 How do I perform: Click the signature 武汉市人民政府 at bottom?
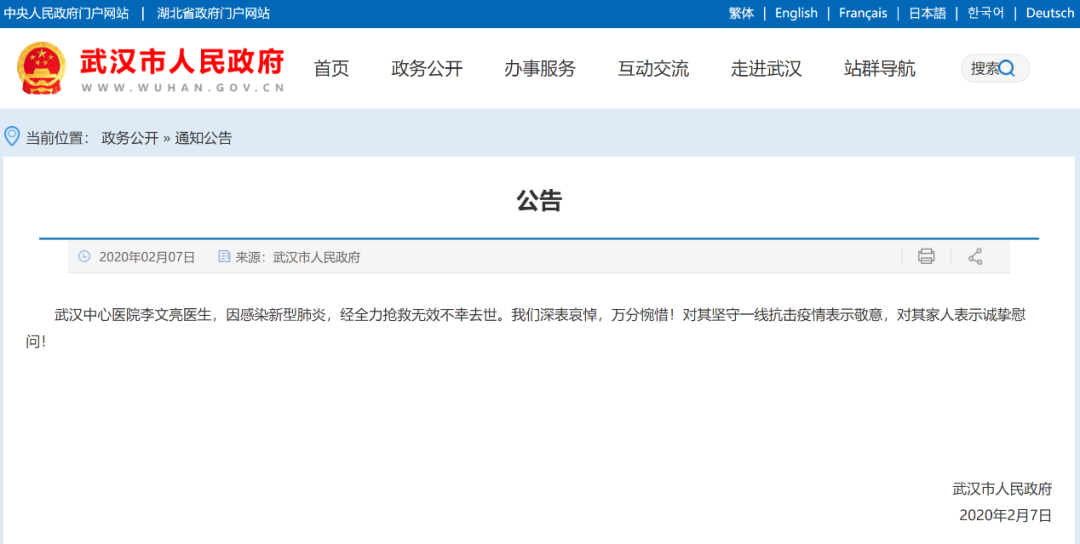1002,489
